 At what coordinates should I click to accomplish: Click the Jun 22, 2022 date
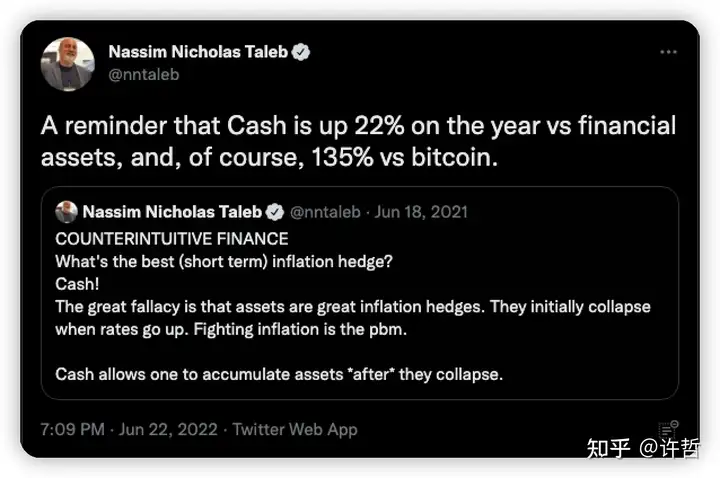tap(167, 429)
